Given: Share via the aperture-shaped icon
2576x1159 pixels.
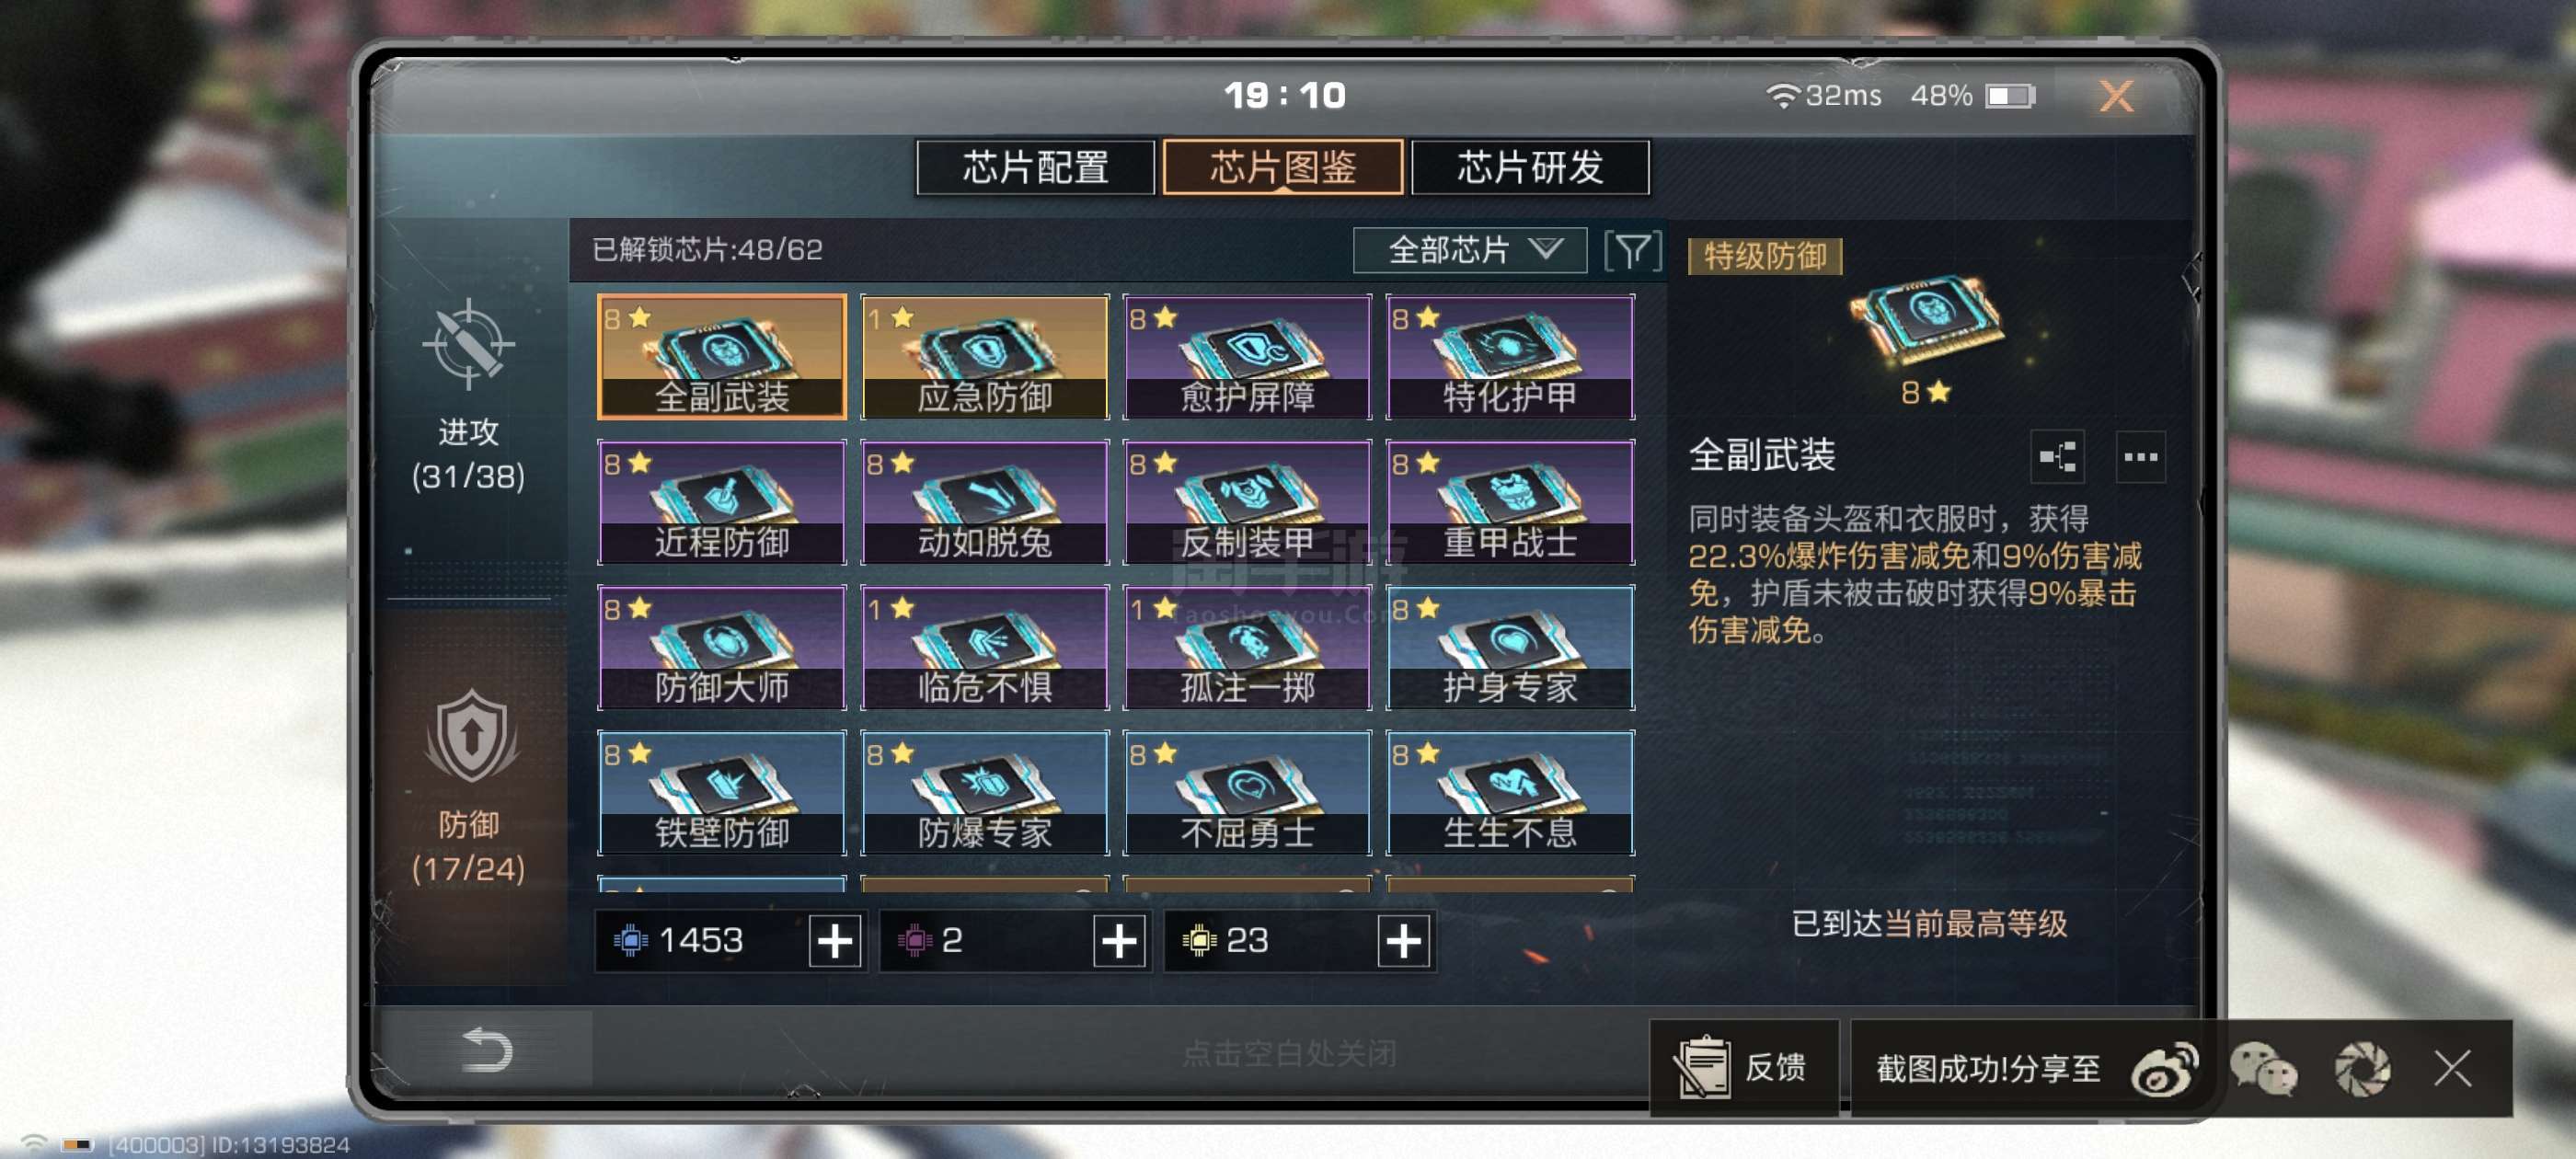Looking at the screenshot, I should [x=2362, y=1069].
